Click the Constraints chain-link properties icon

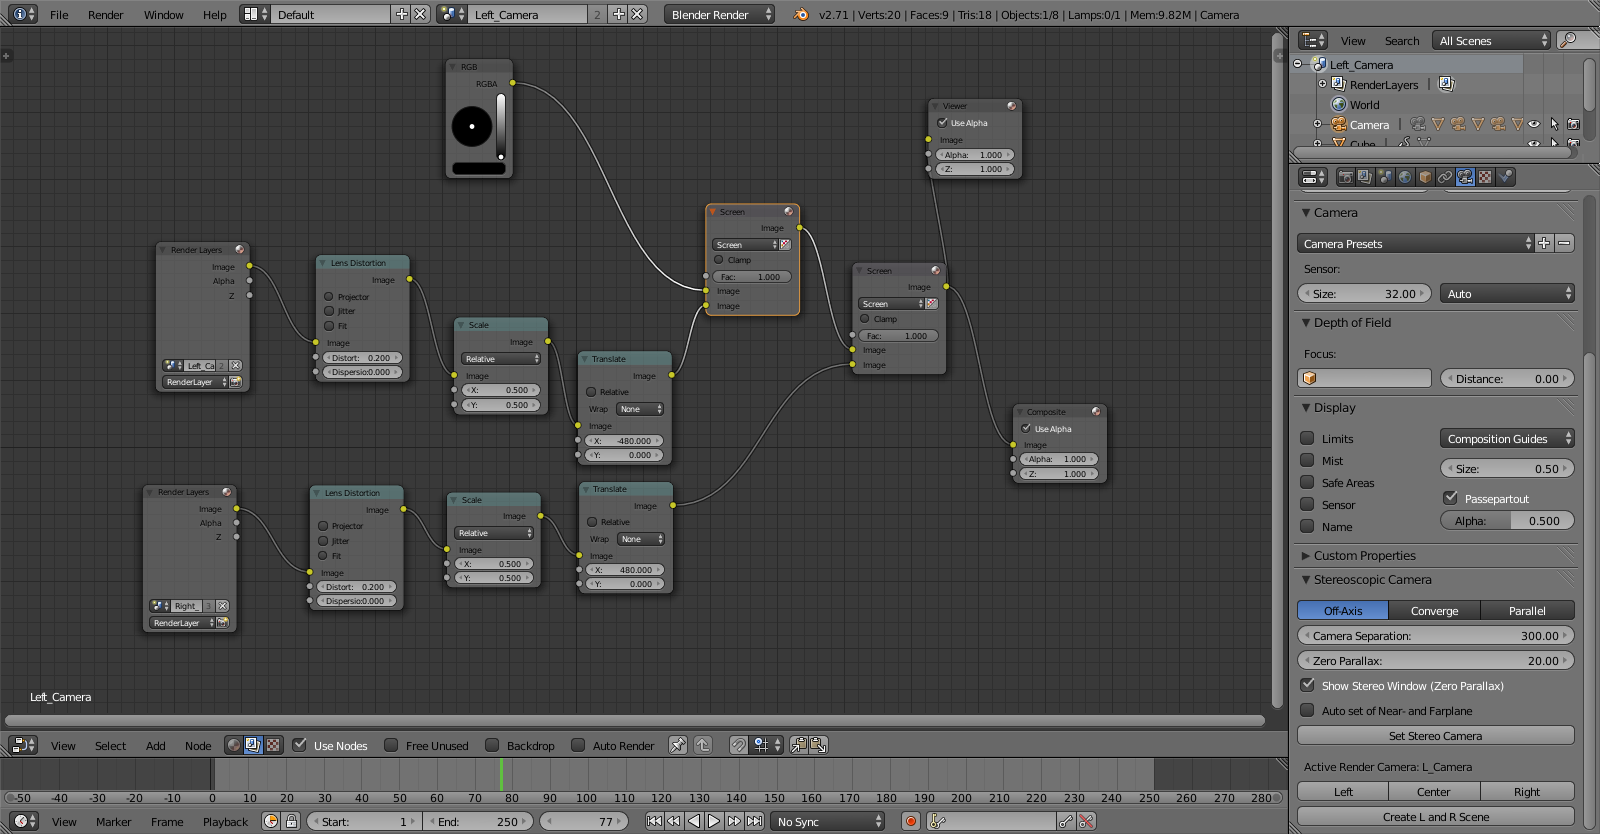click(x=1445, y=177)
